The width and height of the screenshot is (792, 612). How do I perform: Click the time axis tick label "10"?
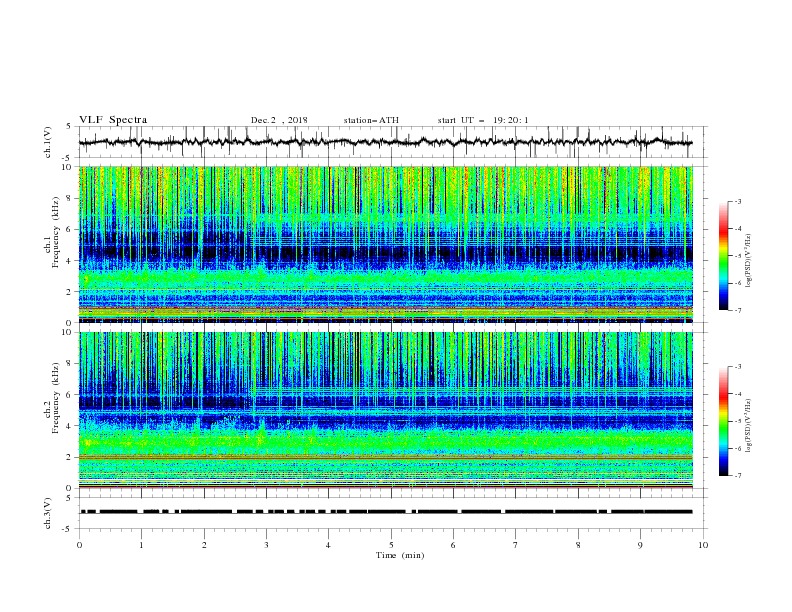tap(703, 545)
